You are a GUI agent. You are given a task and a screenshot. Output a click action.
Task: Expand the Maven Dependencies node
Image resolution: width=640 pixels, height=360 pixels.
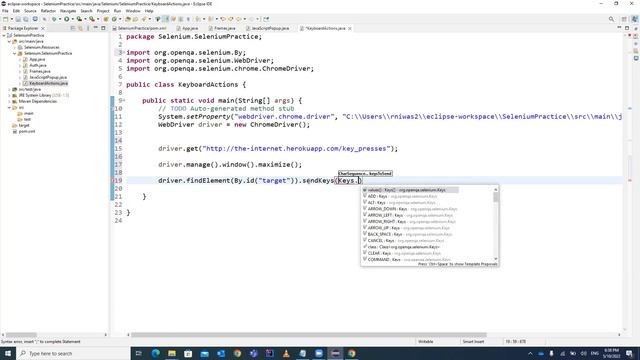(x=9, y=101)
